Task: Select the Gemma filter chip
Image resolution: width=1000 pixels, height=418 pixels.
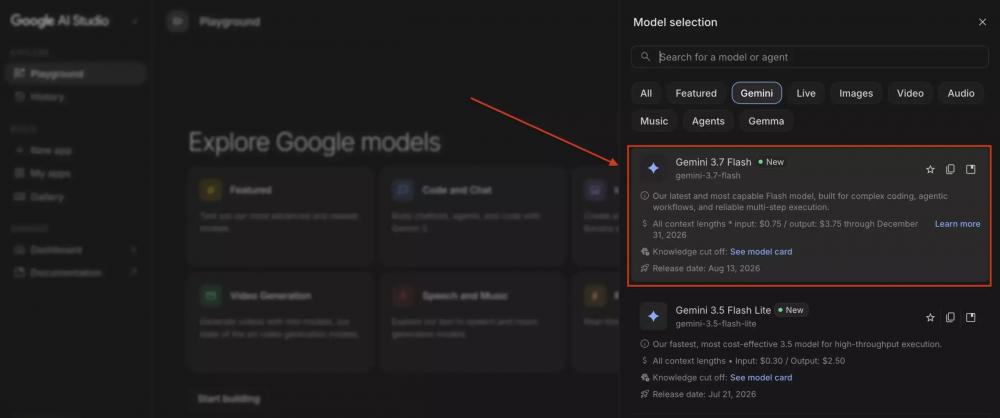Action: click(x=766, y=121)
